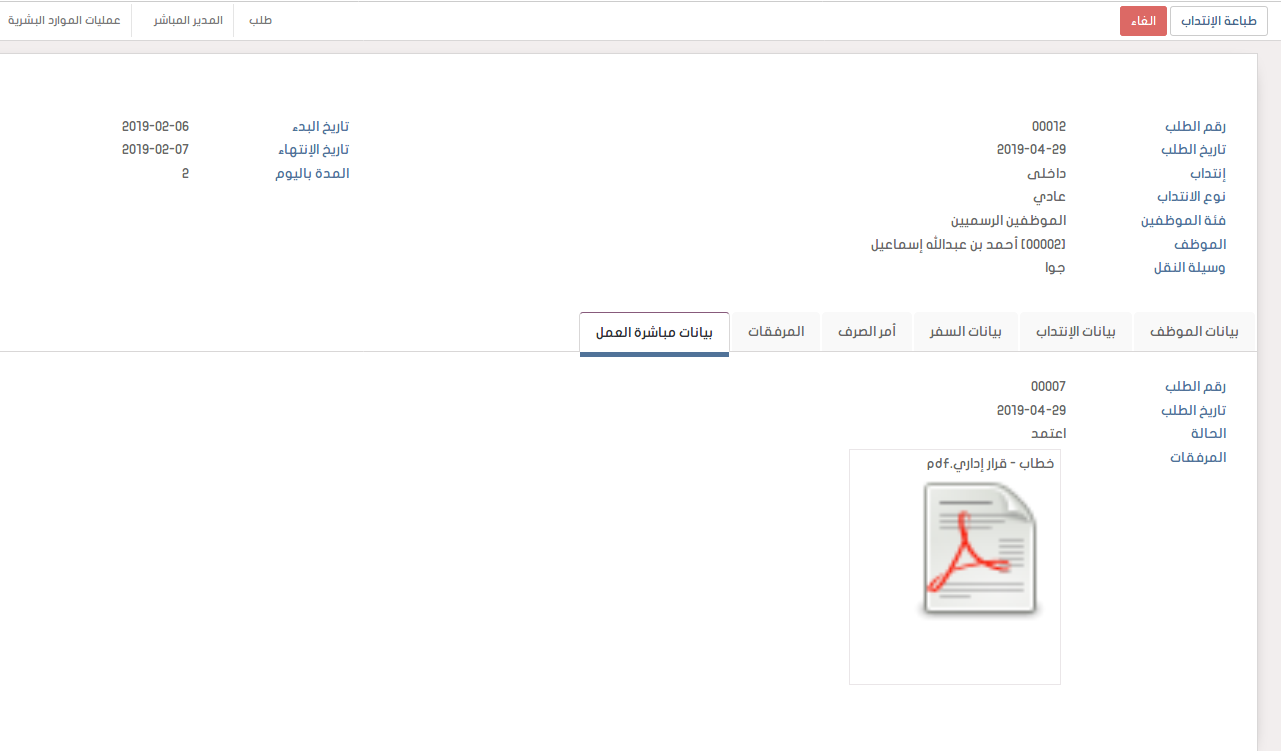The image size is (1281, 751).
Task: Open the المرفقات tab
Action: (776, 332)
